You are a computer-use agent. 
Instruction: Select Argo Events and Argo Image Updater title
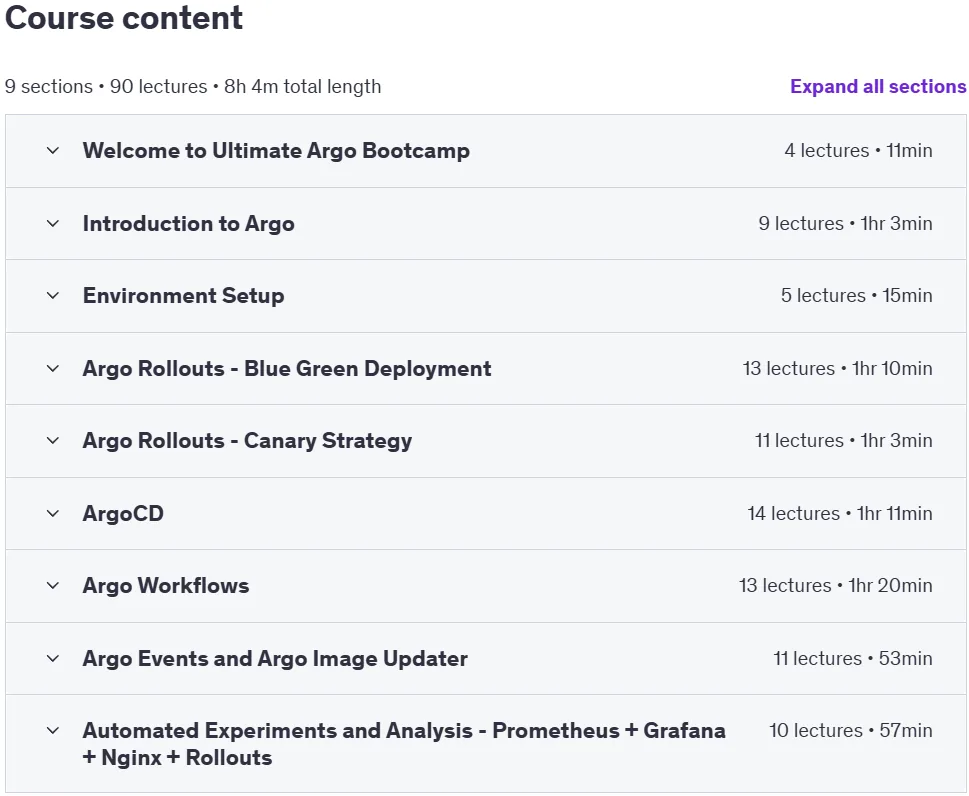(275, 658)
